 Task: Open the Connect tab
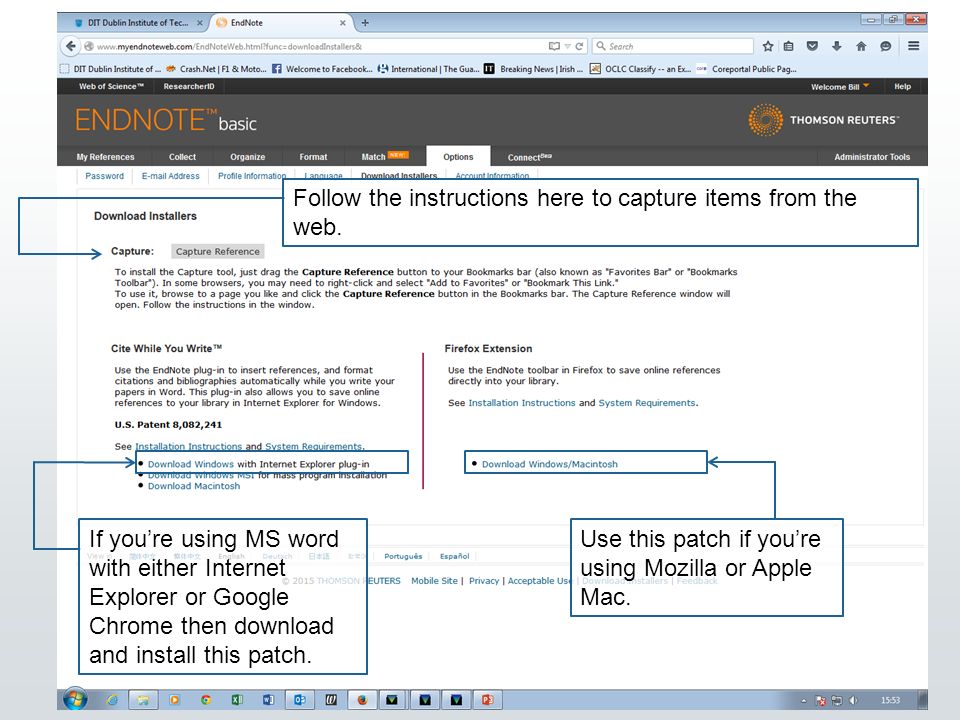coord(530,157)
